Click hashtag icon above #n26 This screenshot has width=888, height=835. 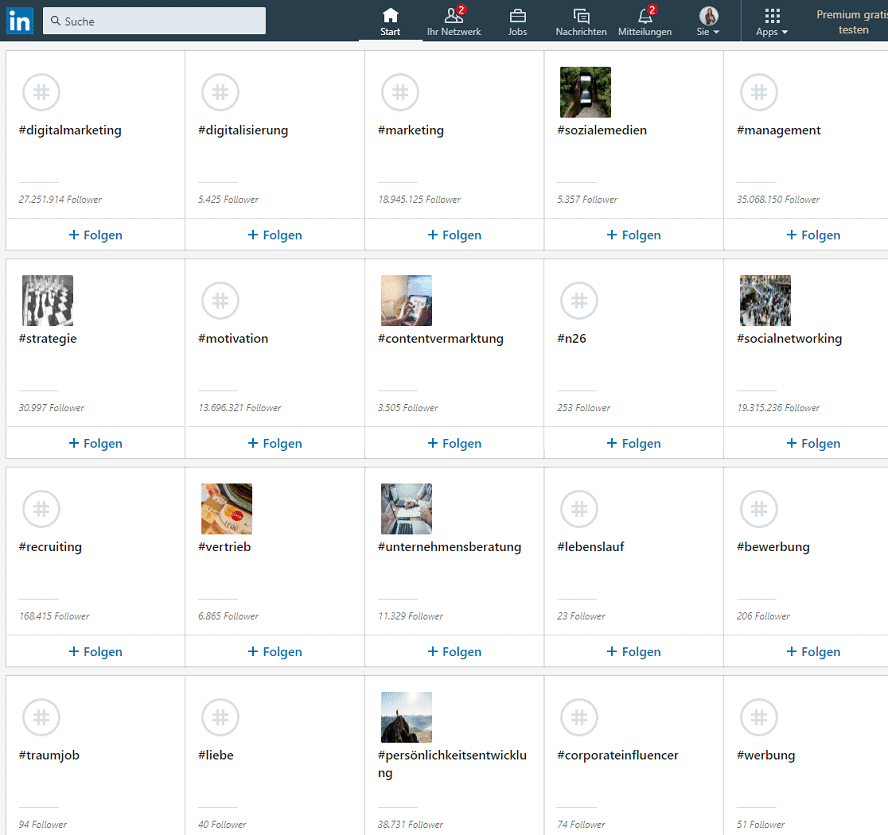tap(579, 301)
